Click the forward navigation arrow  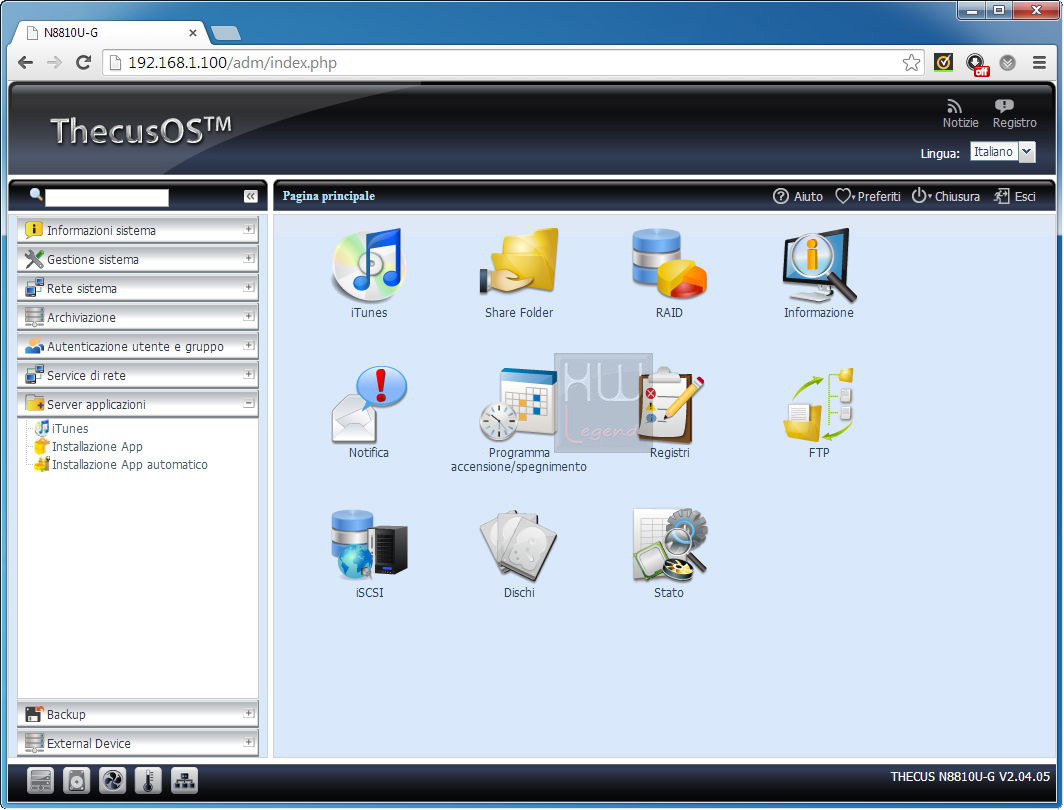coord(54,62)
